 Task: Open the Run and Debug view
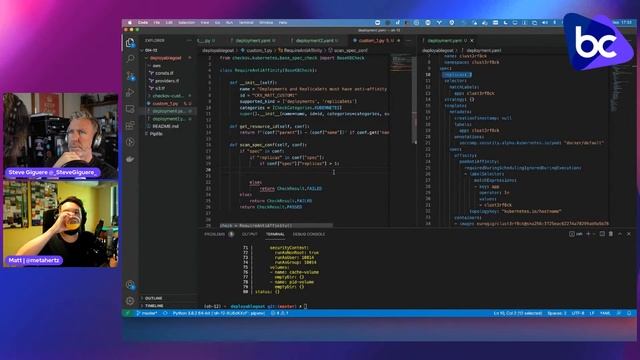[130, 93]
